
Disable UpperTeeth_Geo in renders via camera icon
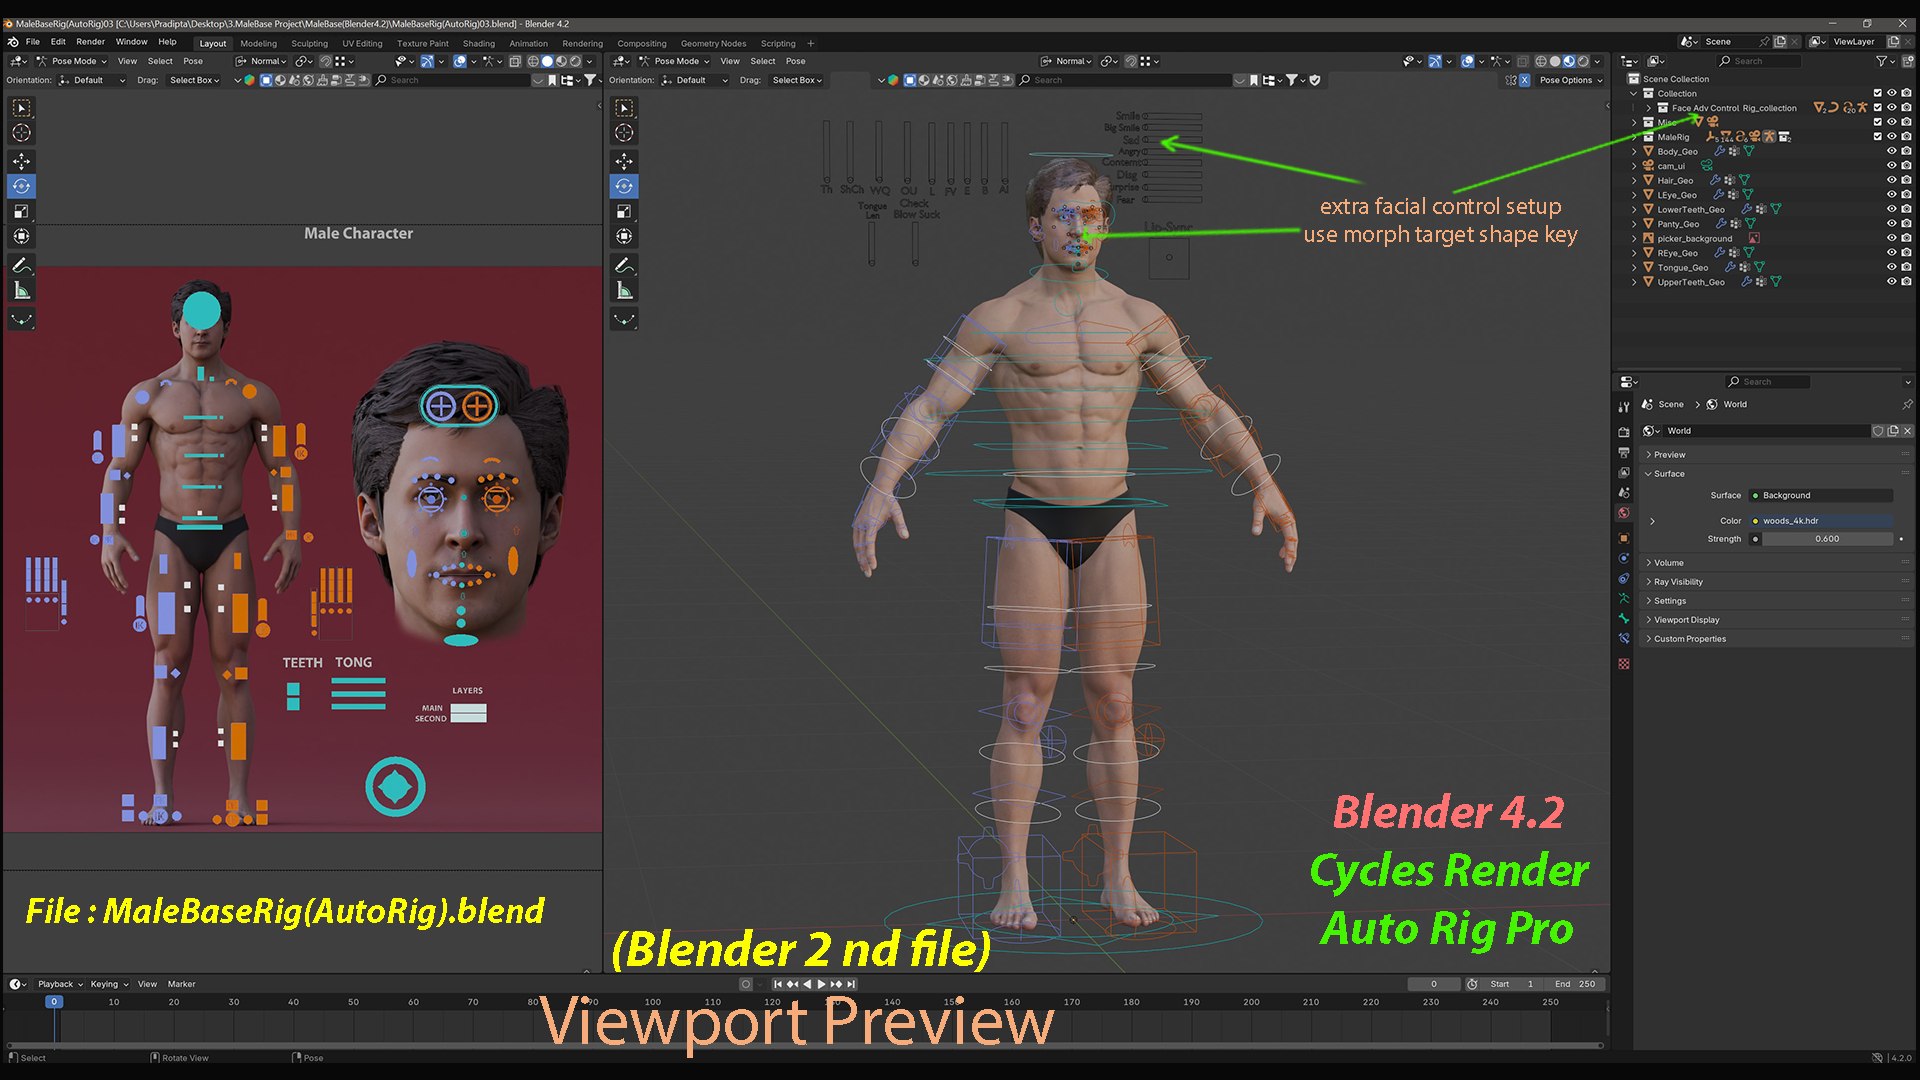pos(1906,282)
